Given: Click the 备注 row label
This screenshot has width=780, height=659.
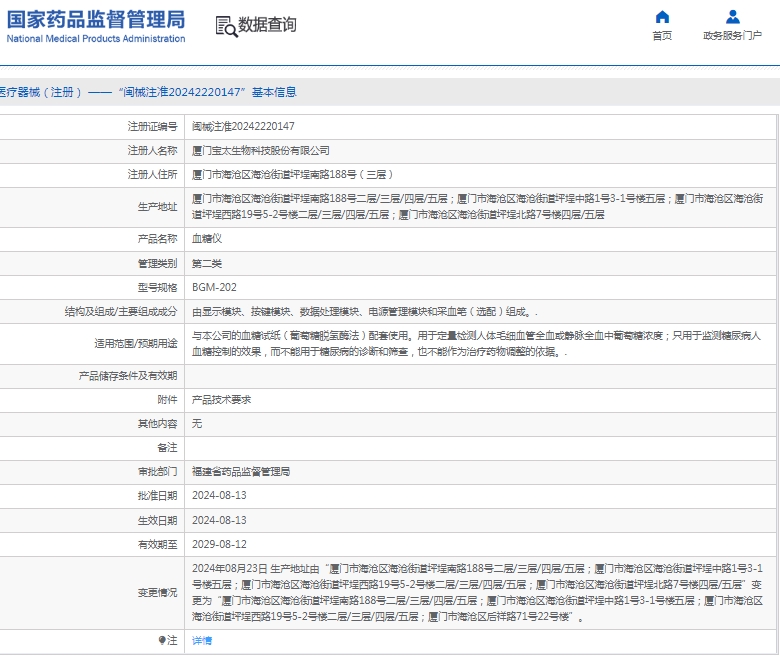Looking at the screenshot, I should click(167, 448).
